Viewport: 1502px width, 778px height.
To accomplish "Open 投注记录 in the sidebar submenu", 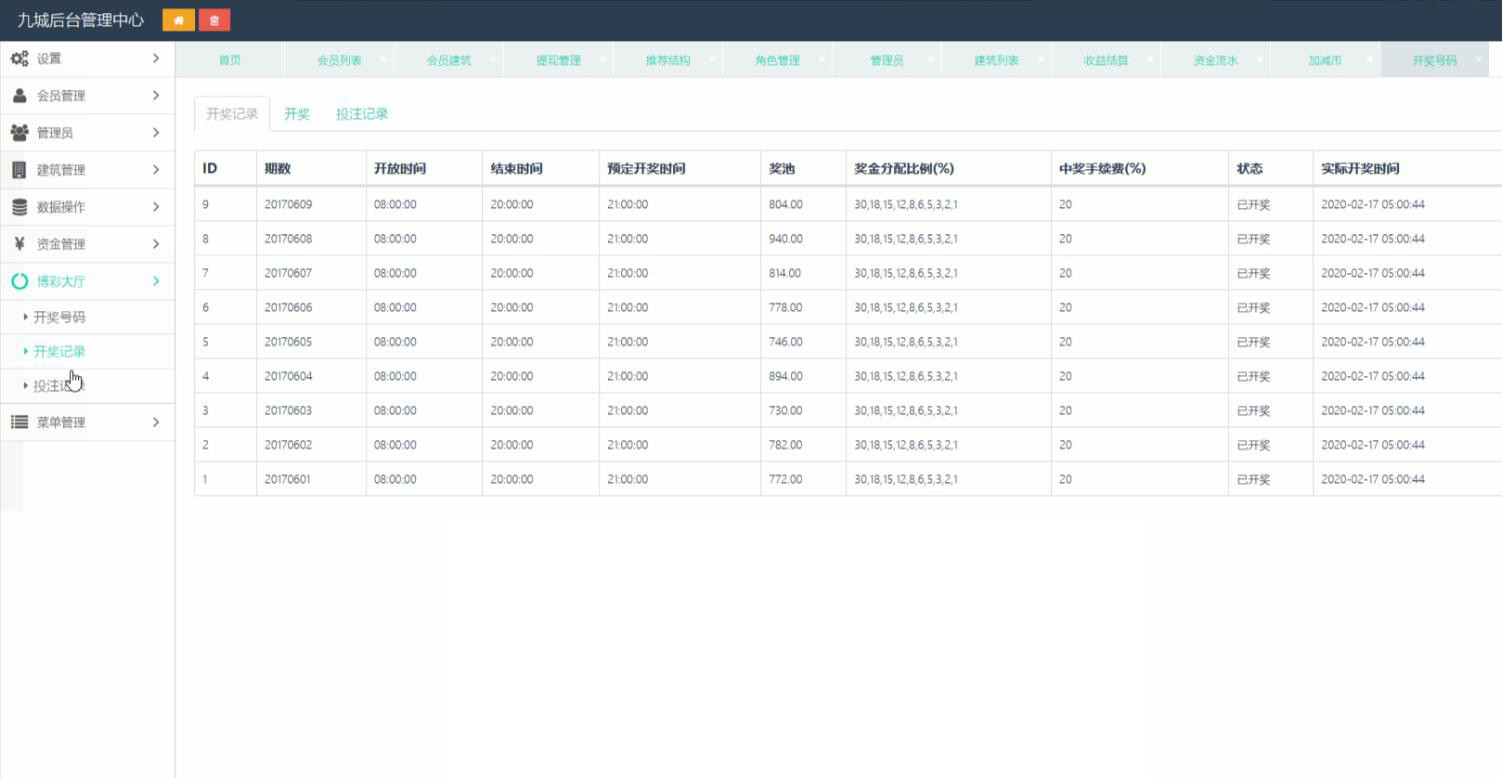I will [x=59, y=386].
